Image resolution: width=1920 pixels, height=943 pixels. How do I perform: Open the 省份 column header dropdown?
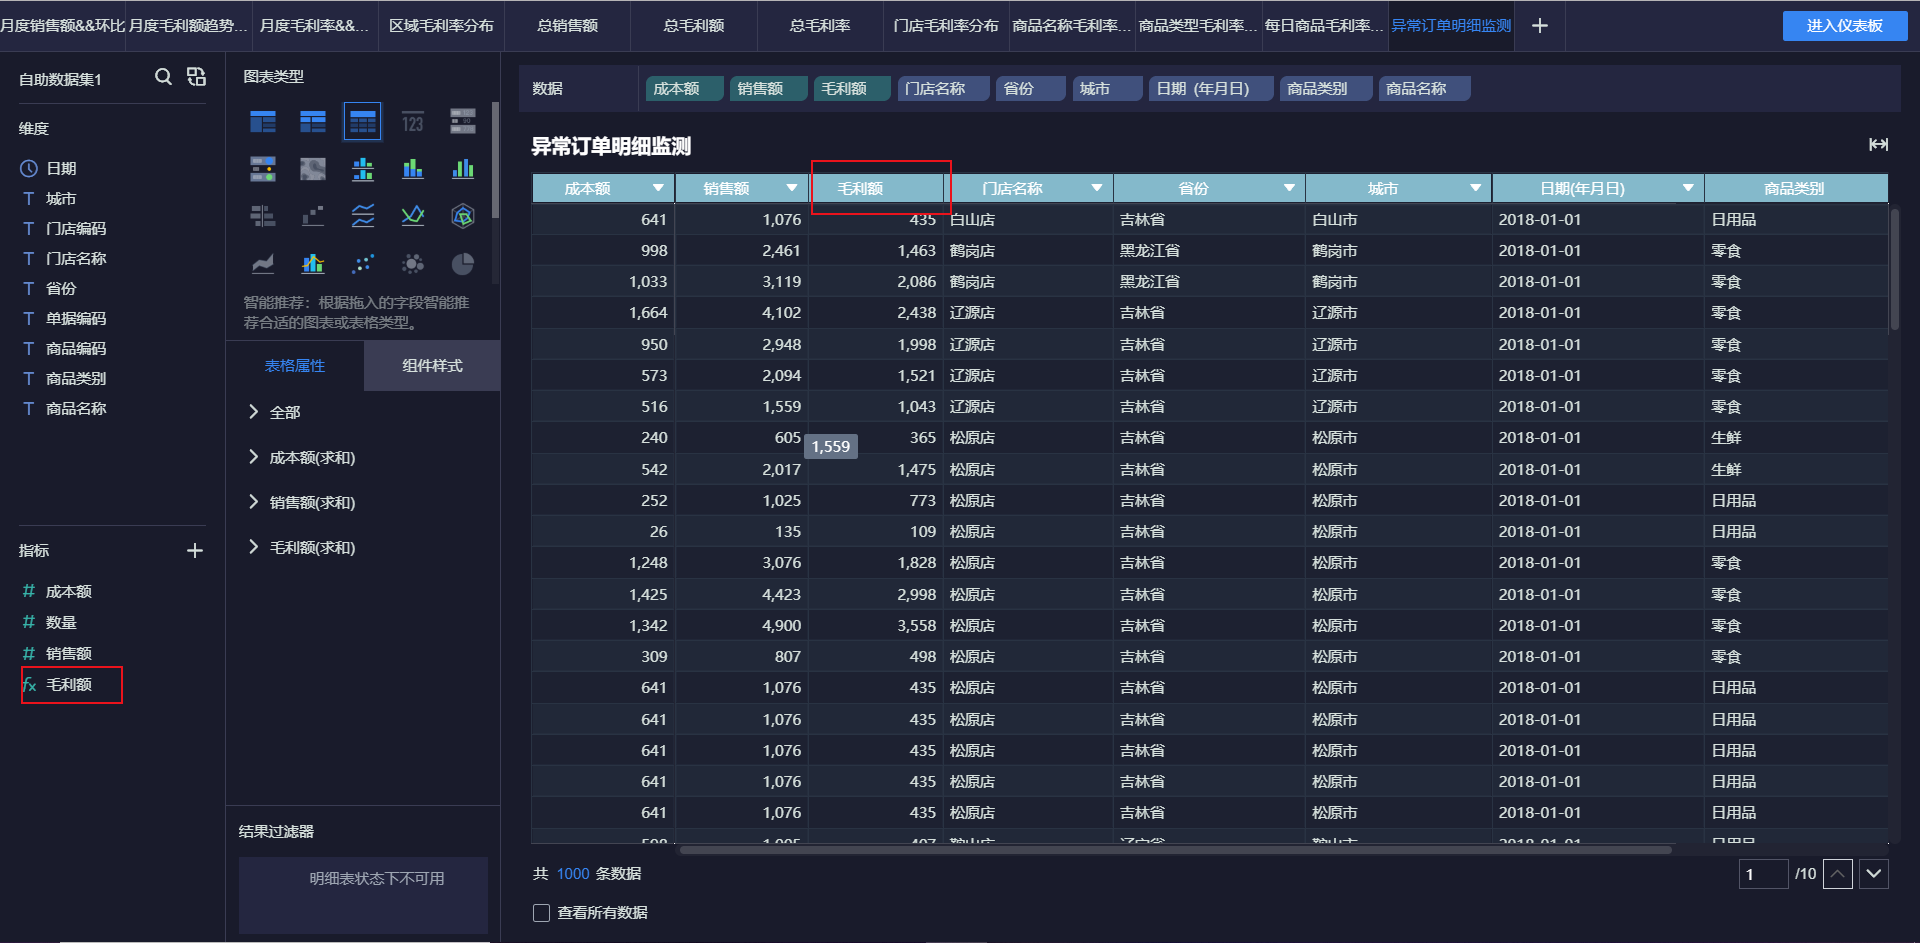click(x=1289, y=188)
